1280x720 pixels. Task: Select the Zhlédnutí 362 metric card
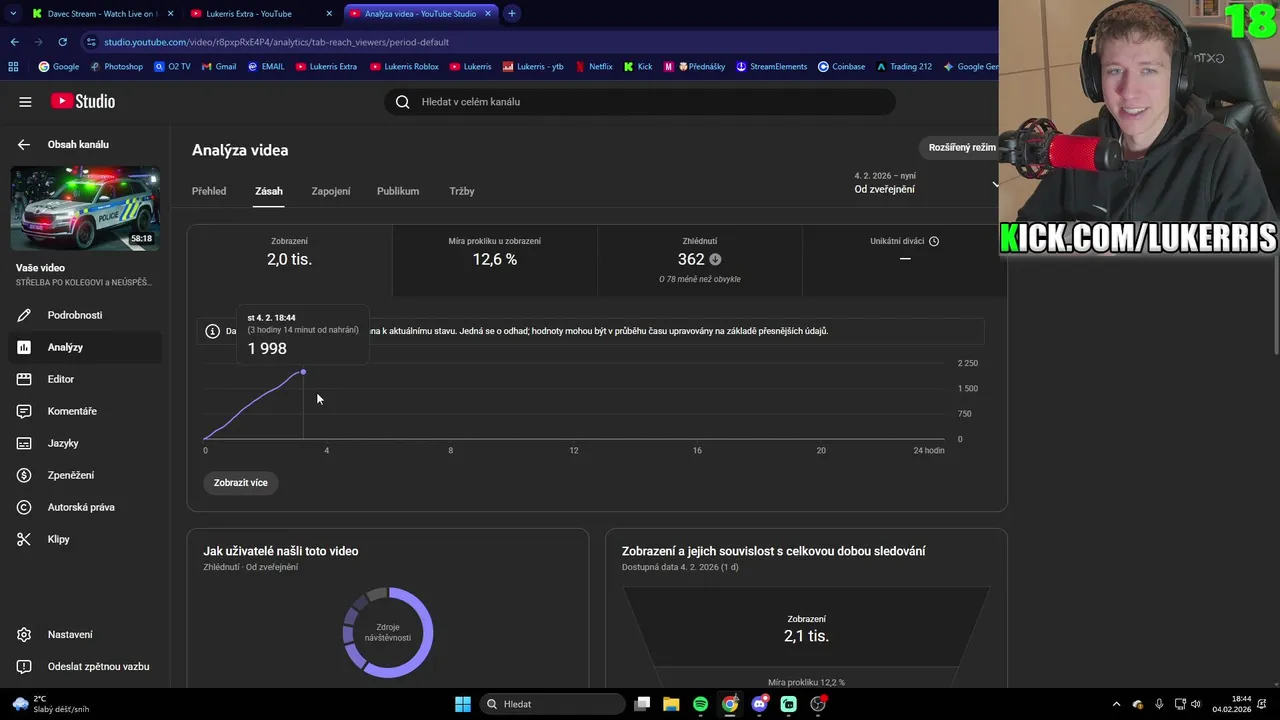coord(700,260)
